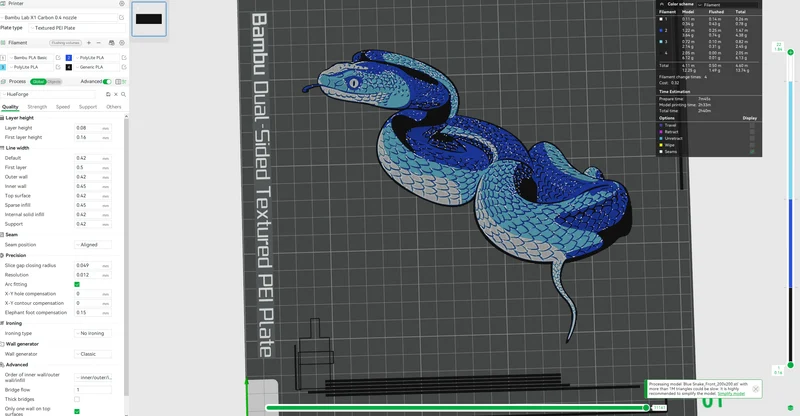
Task: Dismiss the simplify model notification
Action: [756, 389]
